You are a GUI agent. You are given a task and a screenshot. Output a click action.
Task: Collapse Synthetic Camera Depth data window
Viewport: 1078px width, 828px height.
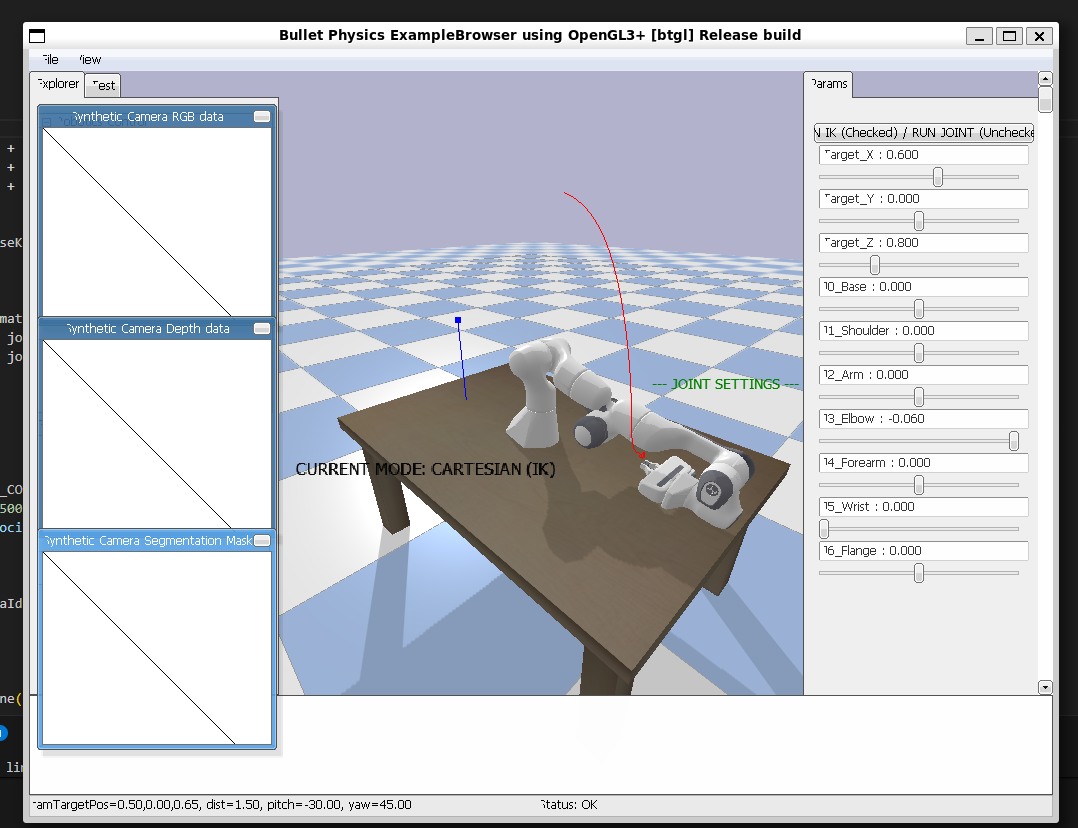click(x=262, y=328)
